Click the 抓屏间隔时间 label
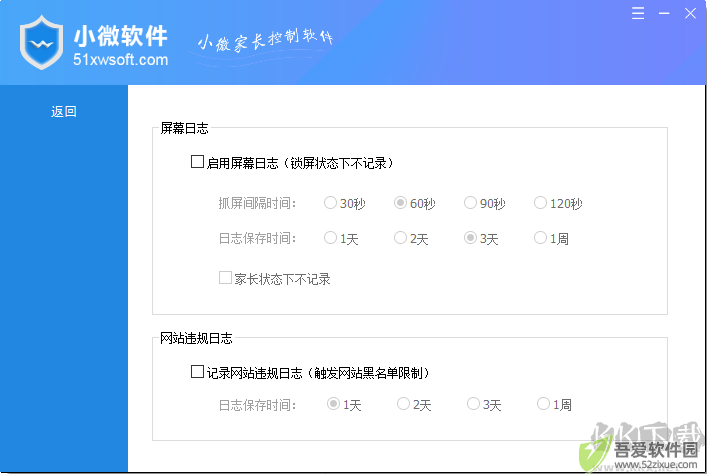This screenshot has width=707, height=474. click(257, 203)
